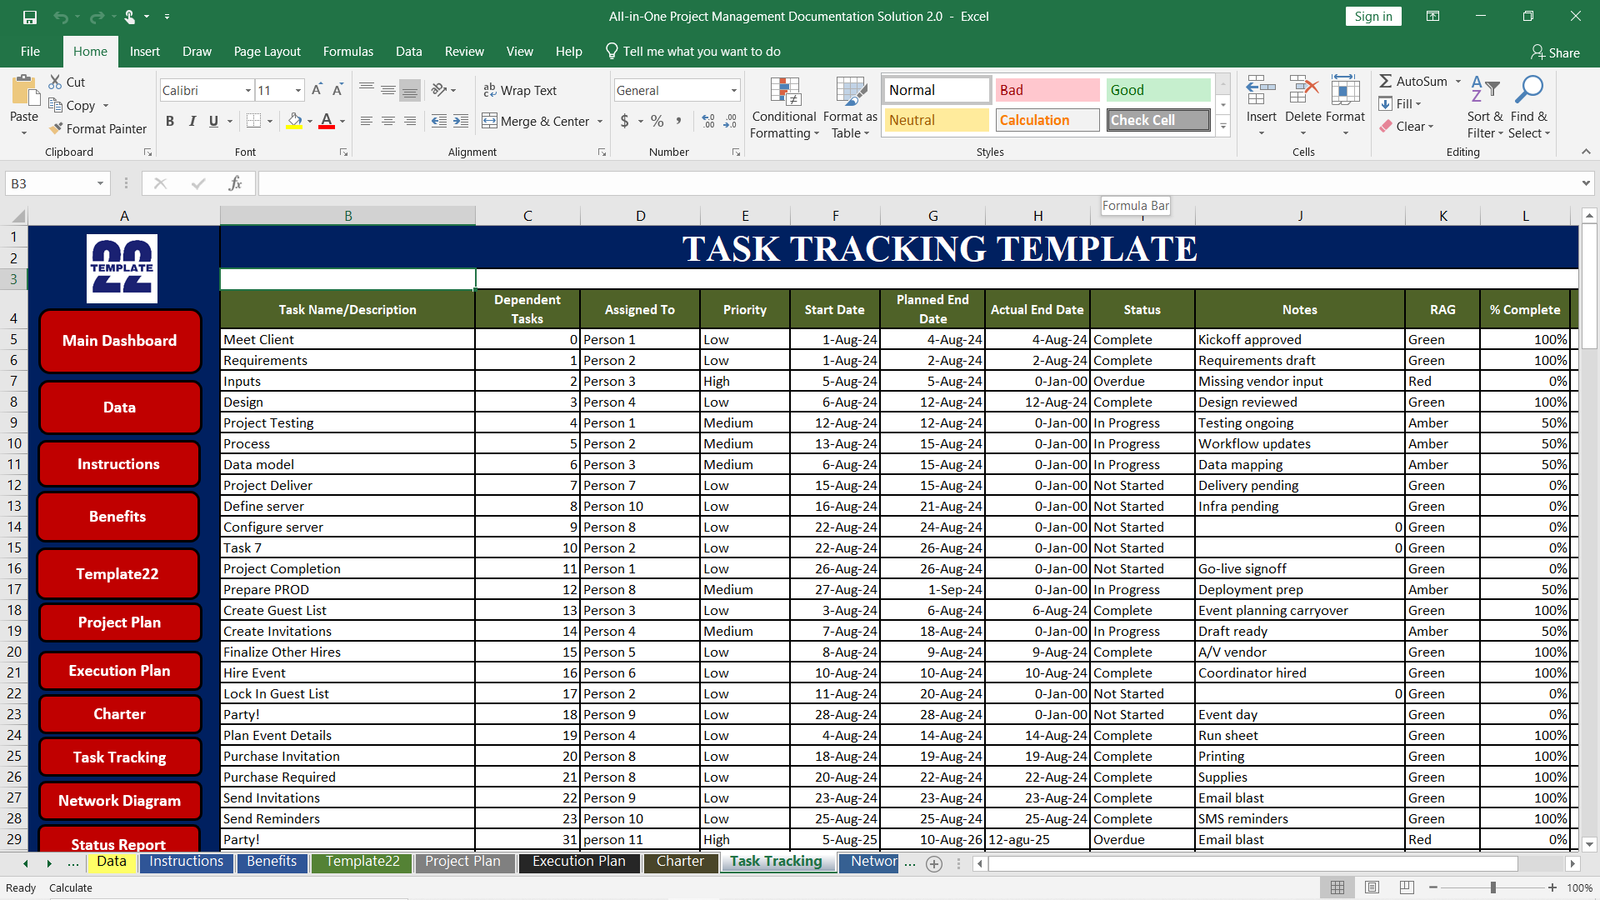1600x900 pixels.
Task: Open the Charter sheet tab
Action: point(680,862)
